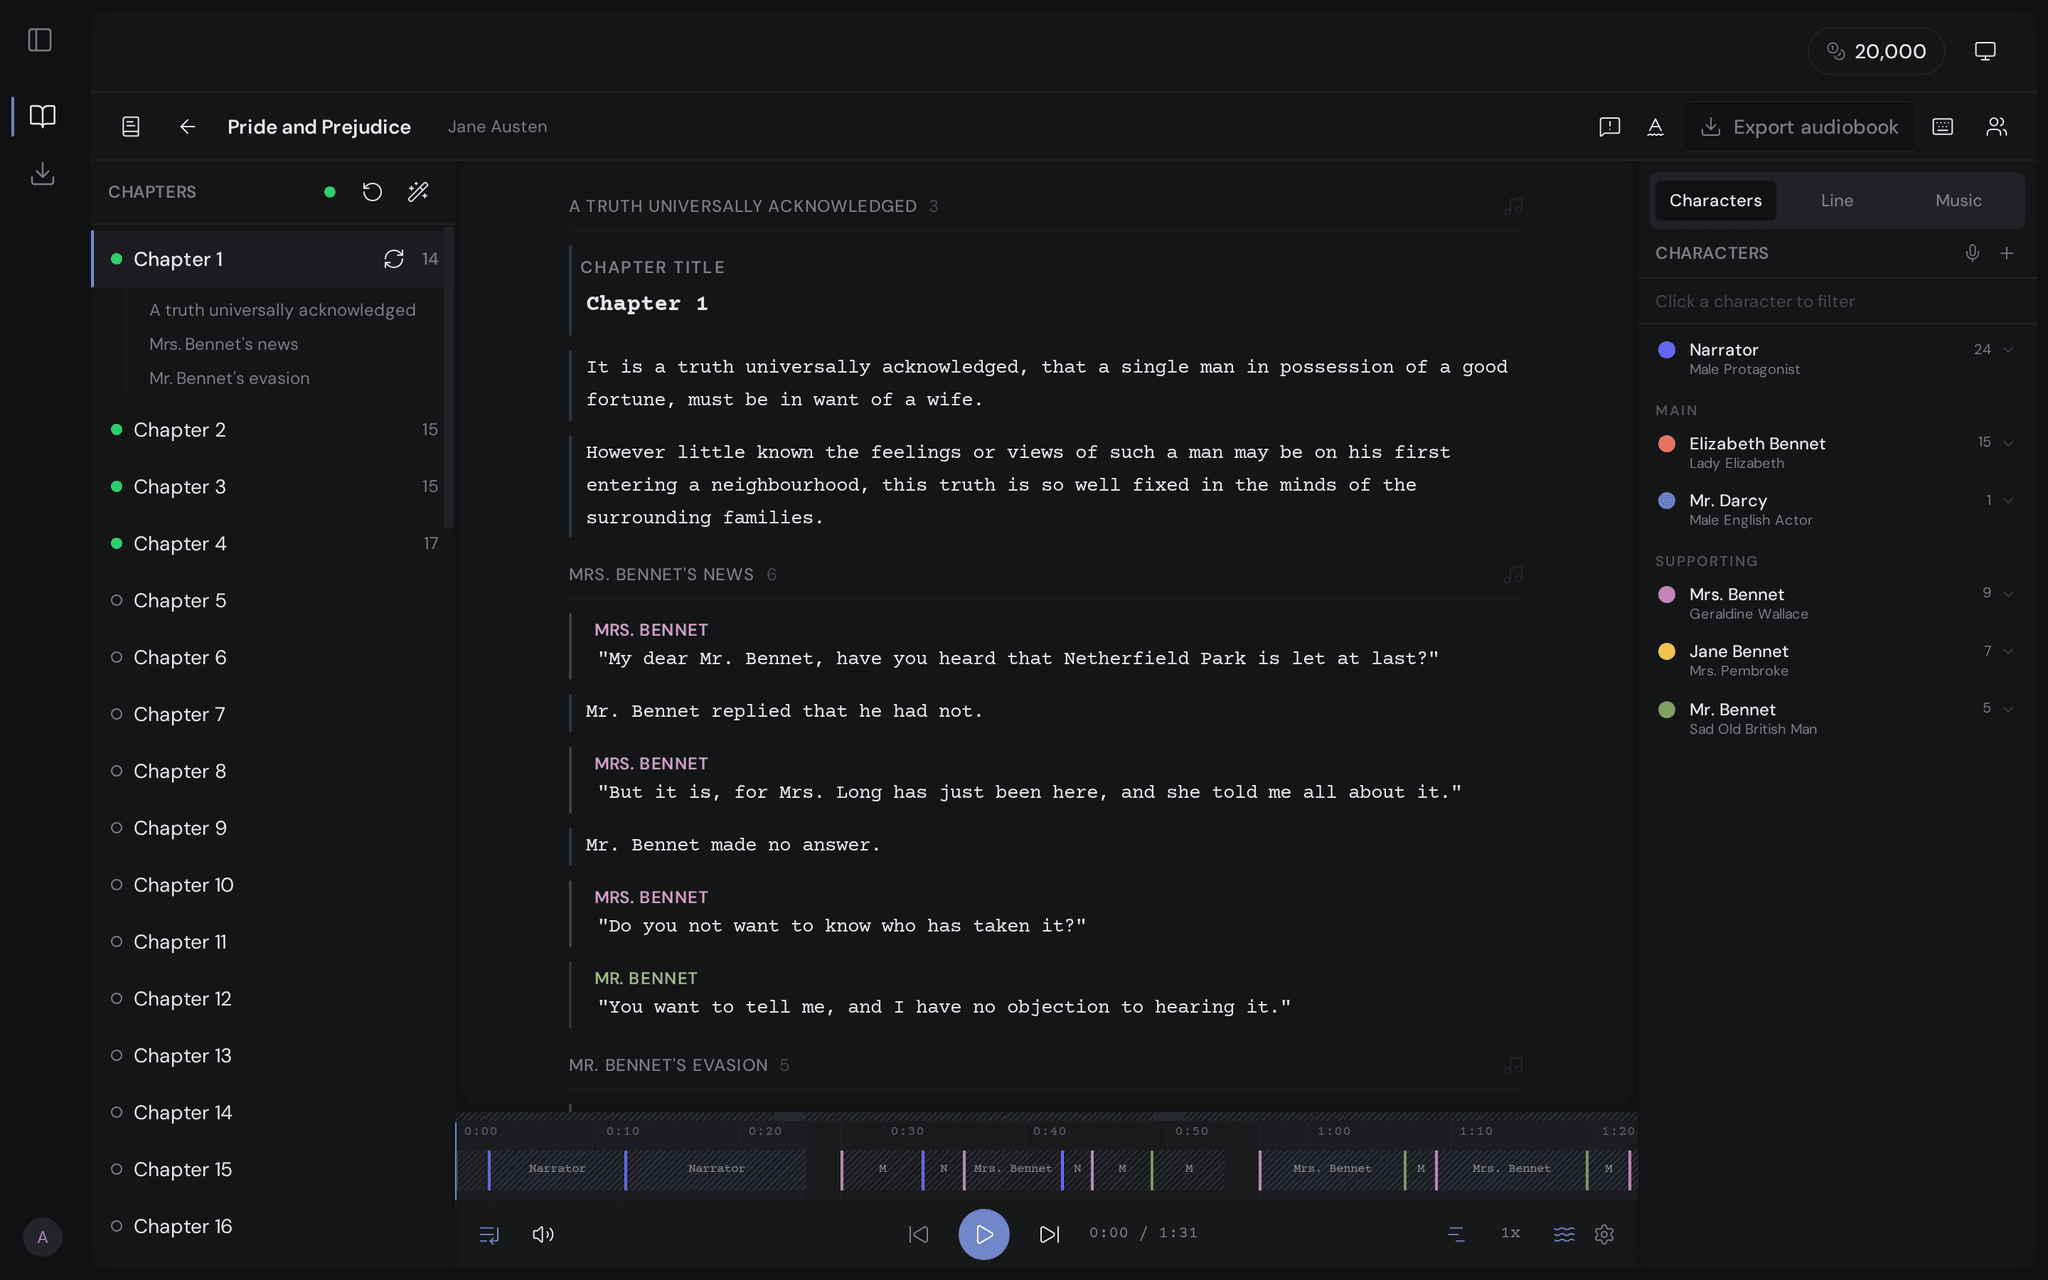Skip to next track

coord(1049,1235)
